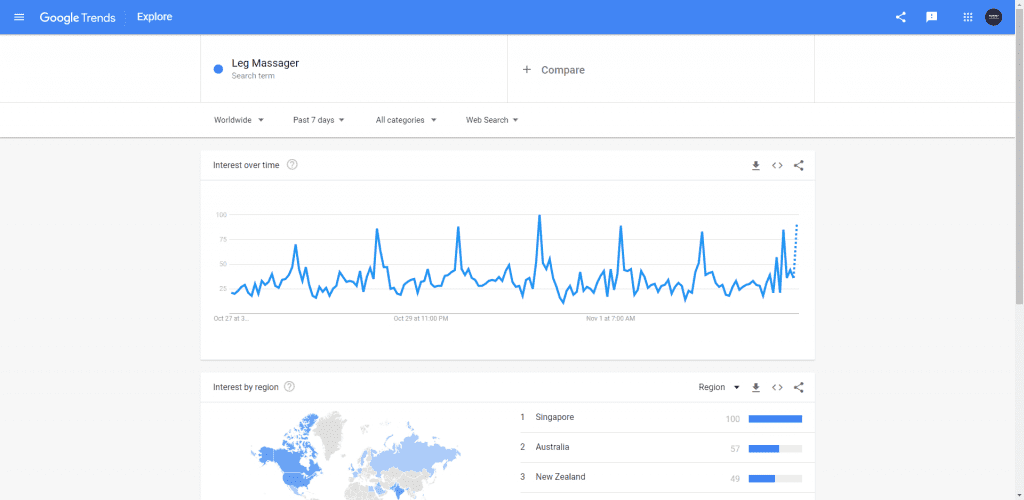Click the share icon in header
The height and width of the screenshot is (500, 1024).
point(900,17)
